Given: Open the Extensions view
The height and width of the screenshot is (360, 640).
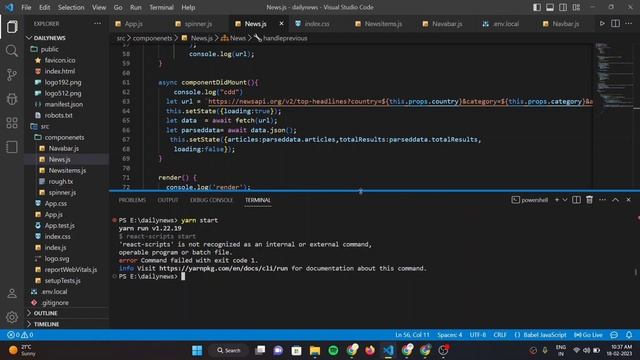Looking at the screenshot, I should [12, 123].
